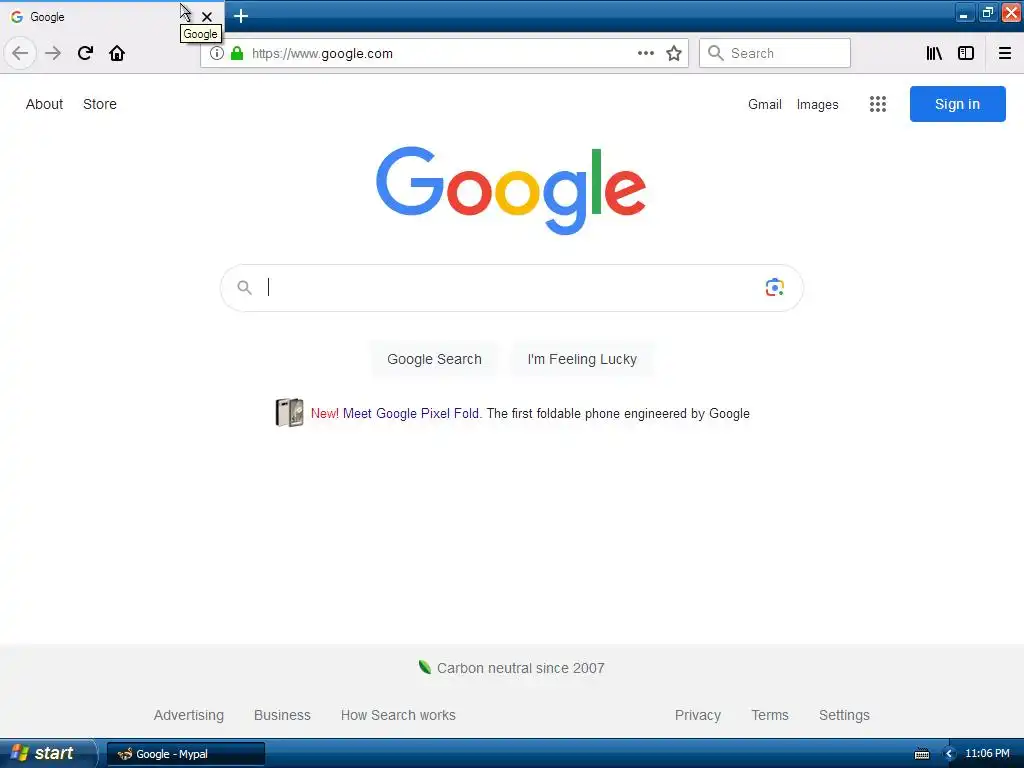The height and width of the screenshot is (768, 1024).
Task: Go to Images search link
Action: point(818,104)
